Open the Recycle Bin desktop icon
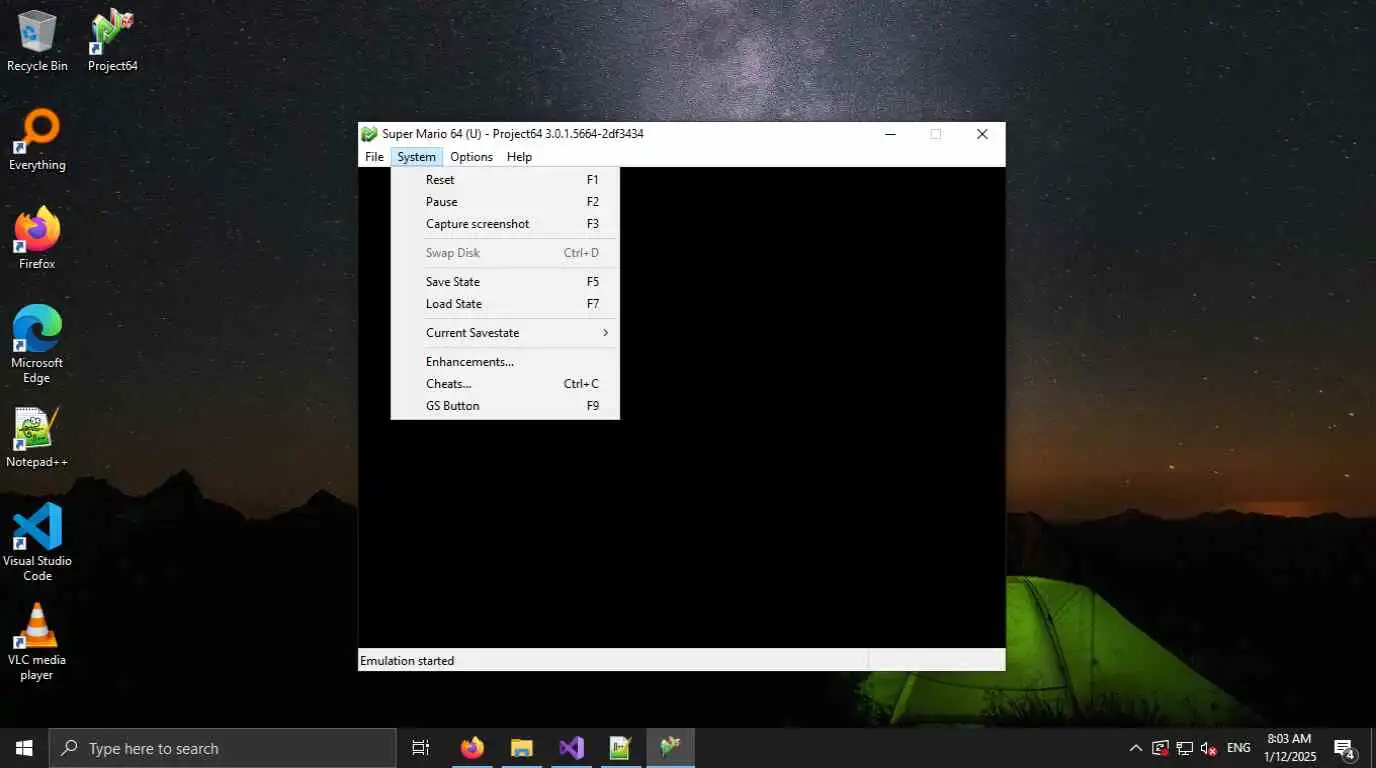Screen dimensions: 1376x768 click(37, 40)
